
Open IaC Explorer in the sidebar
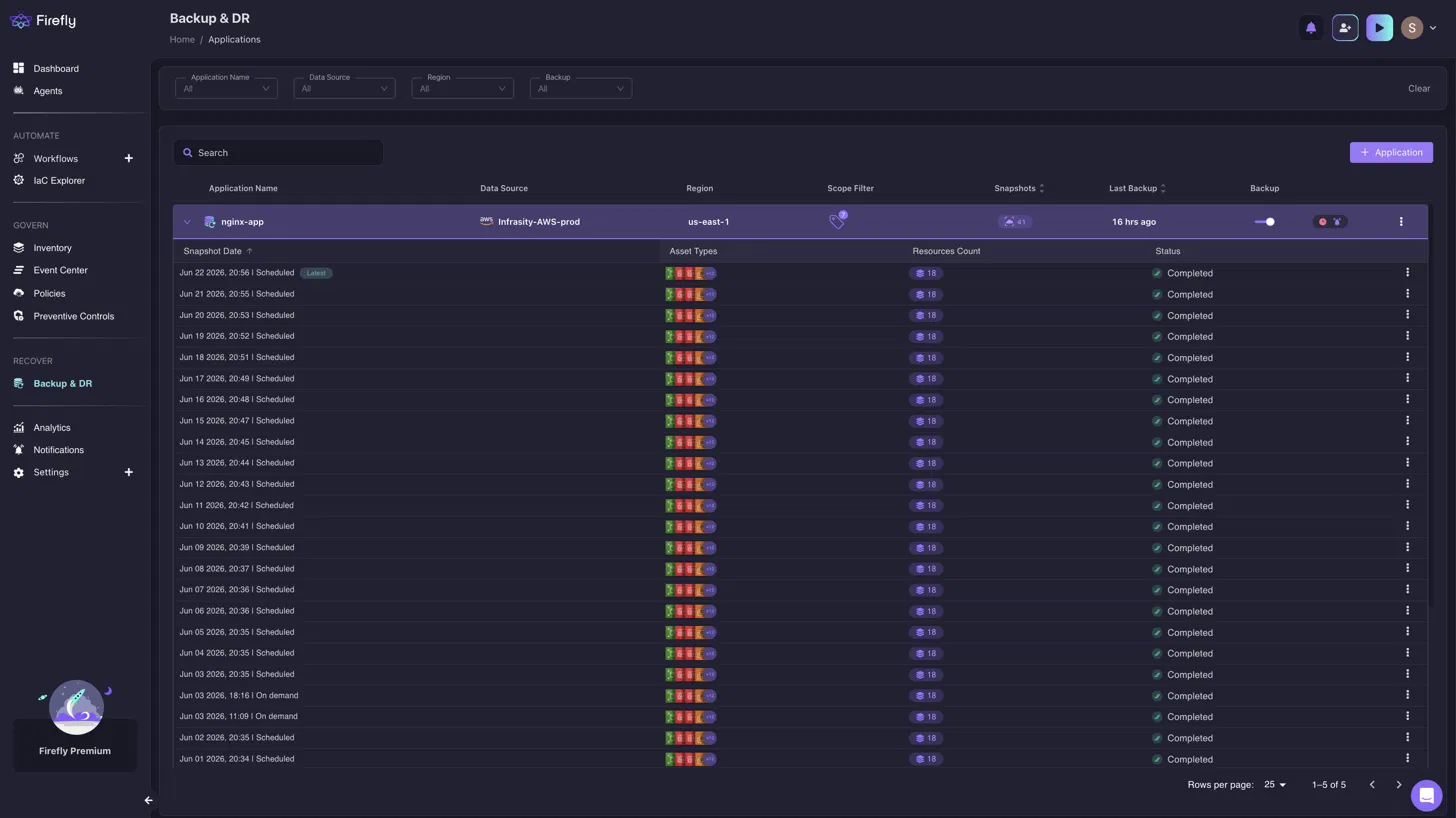click(59, 181)
